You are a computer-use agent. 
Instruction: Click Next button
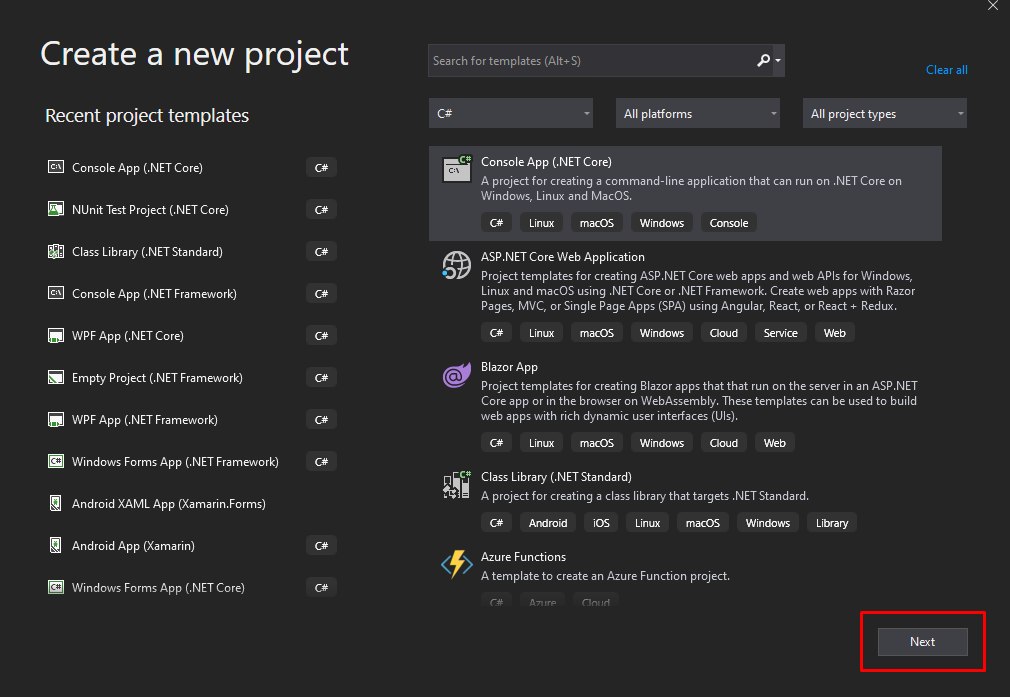922,642
